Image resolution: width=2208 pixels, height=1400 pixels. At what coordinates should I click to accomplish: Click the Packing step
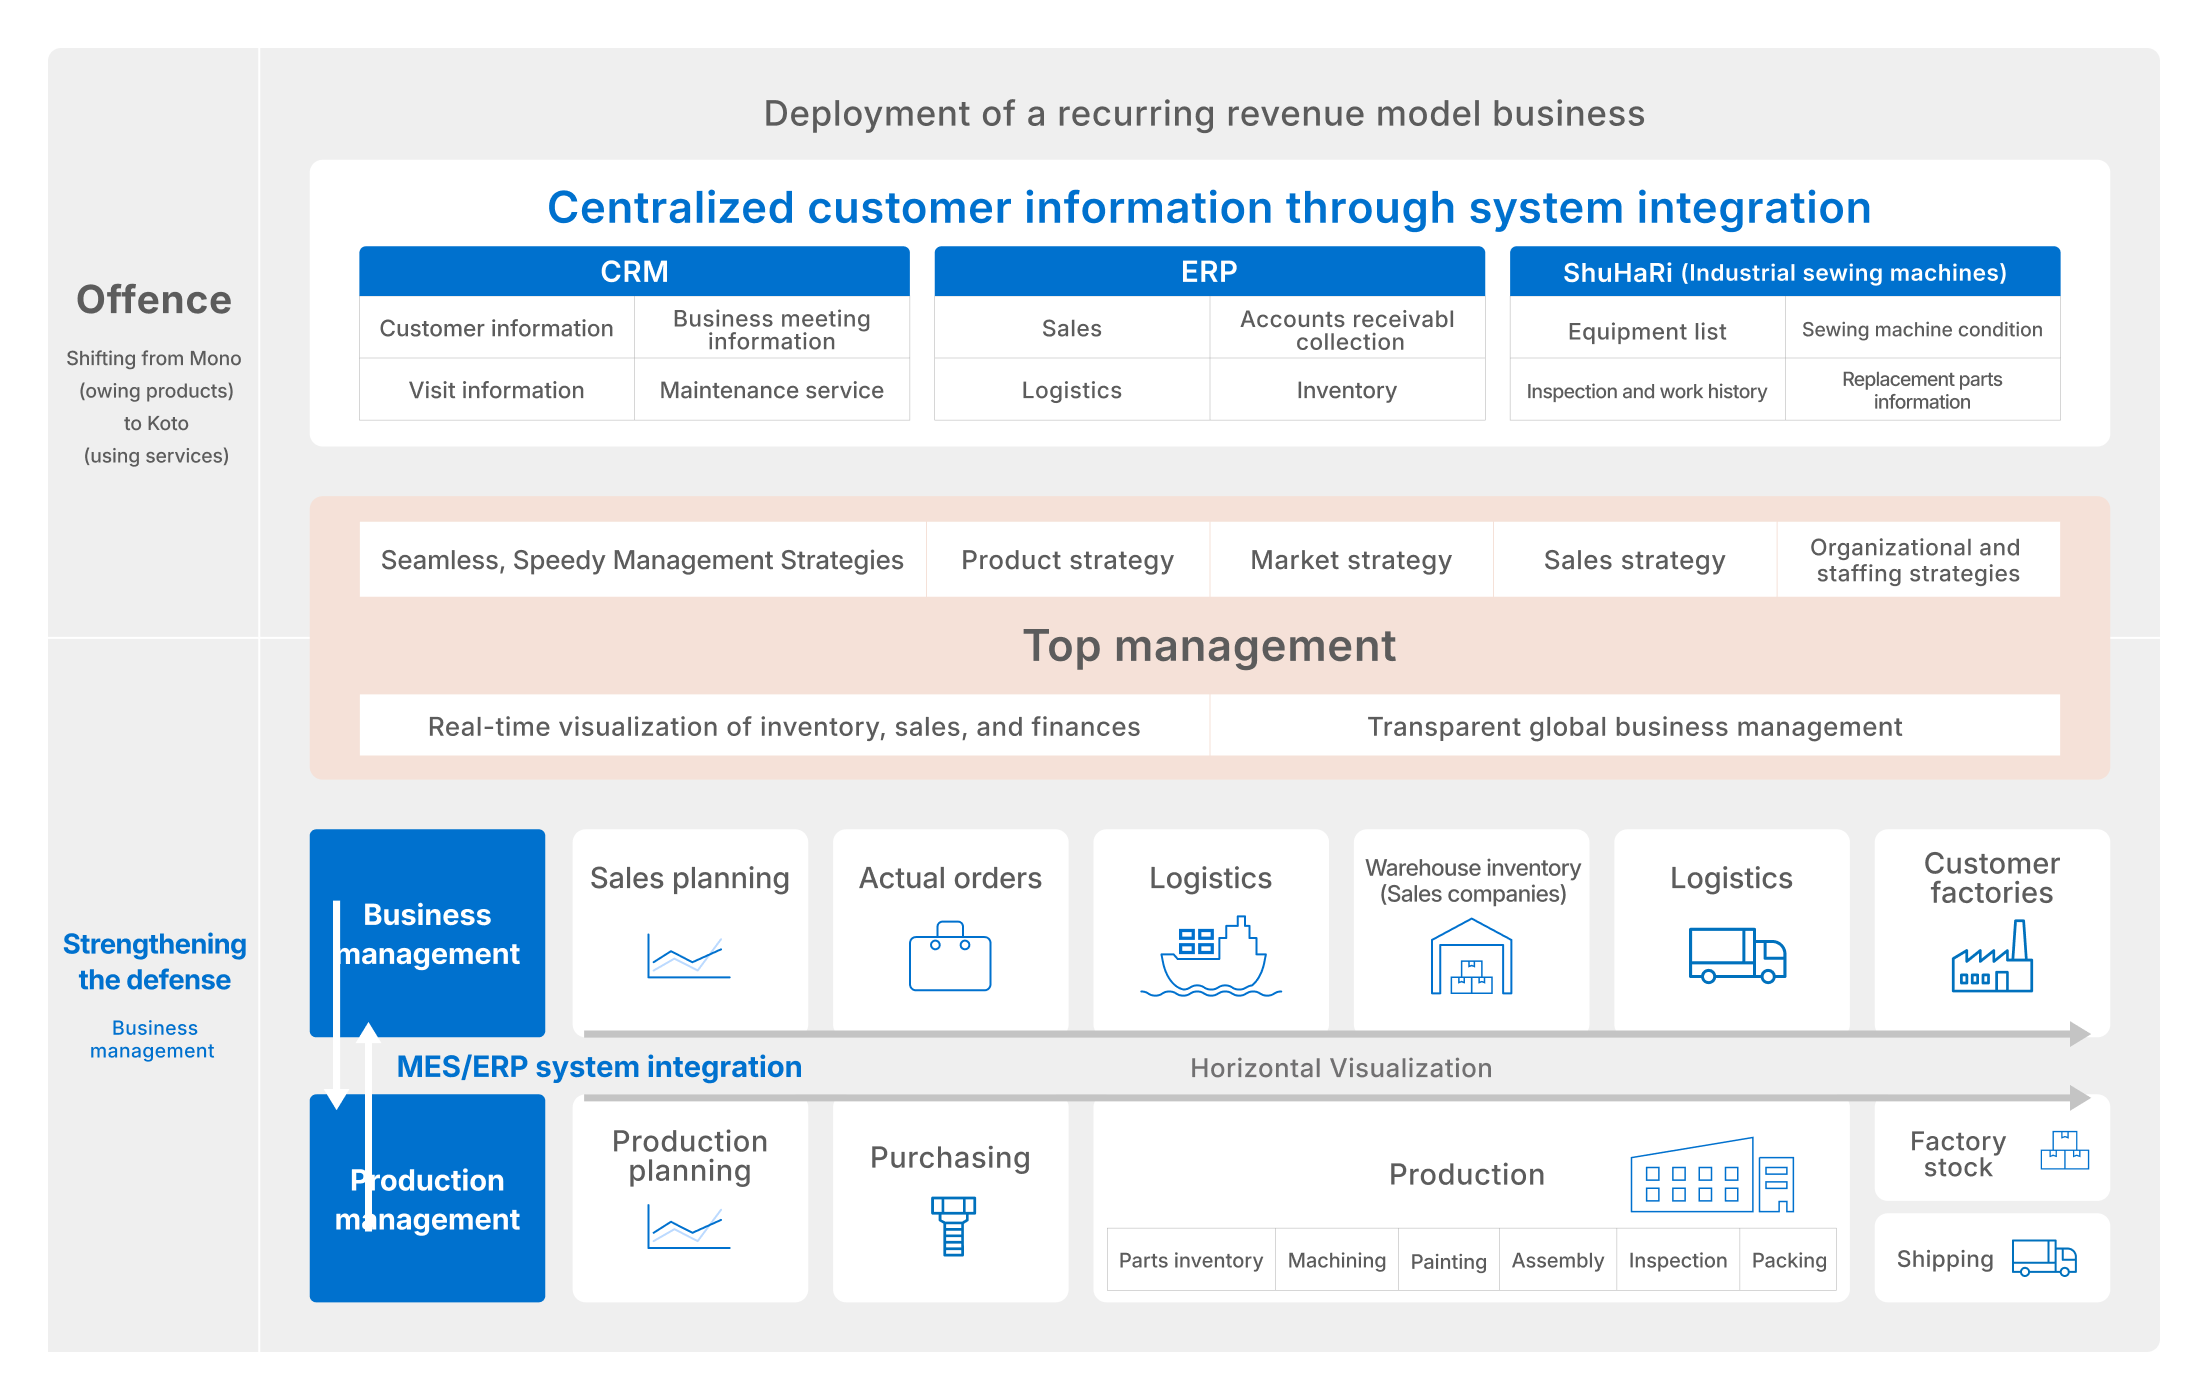pyautogui.click(x=1789, y=1260)
